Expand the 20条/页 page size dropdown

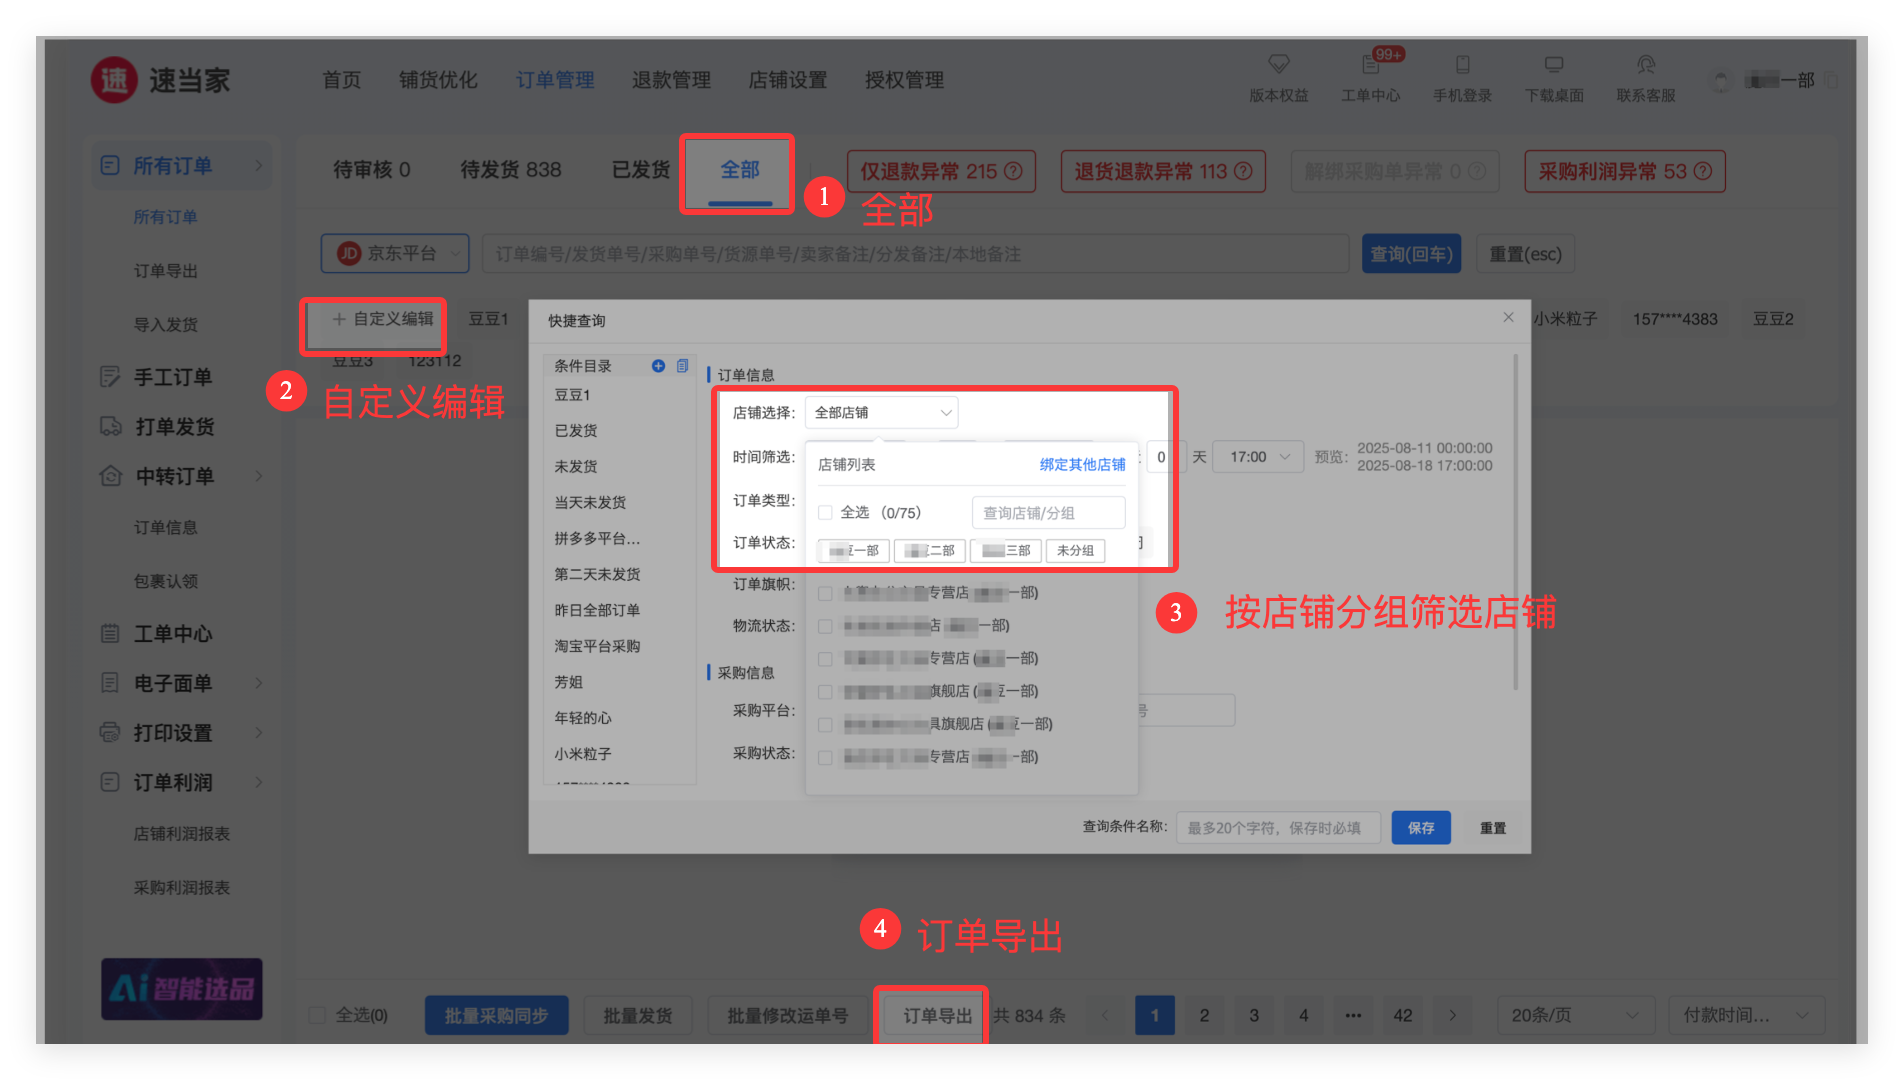tap(1575, 1015)
